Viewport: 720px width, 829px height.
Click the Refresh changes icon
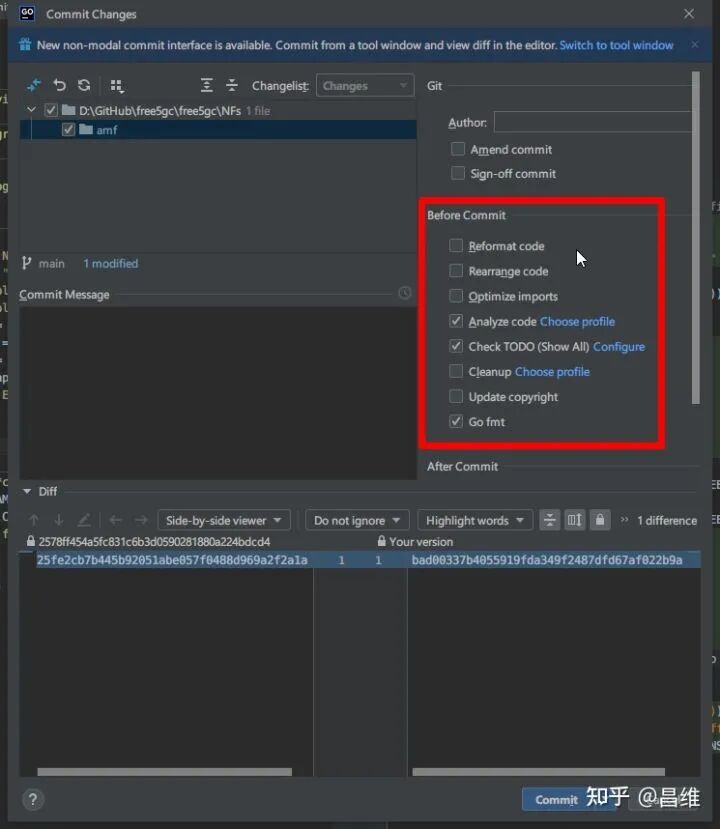tap(84, 85)
